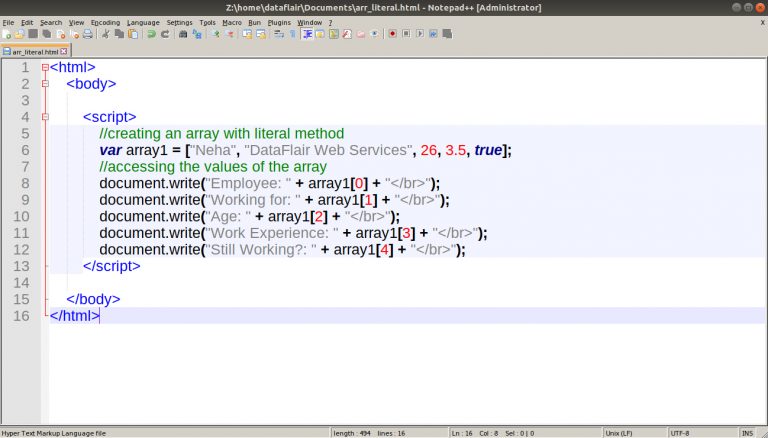The image size is (768, 438).
Task: Click the closing </script> tag on line 13
Action: pos(112,266)
